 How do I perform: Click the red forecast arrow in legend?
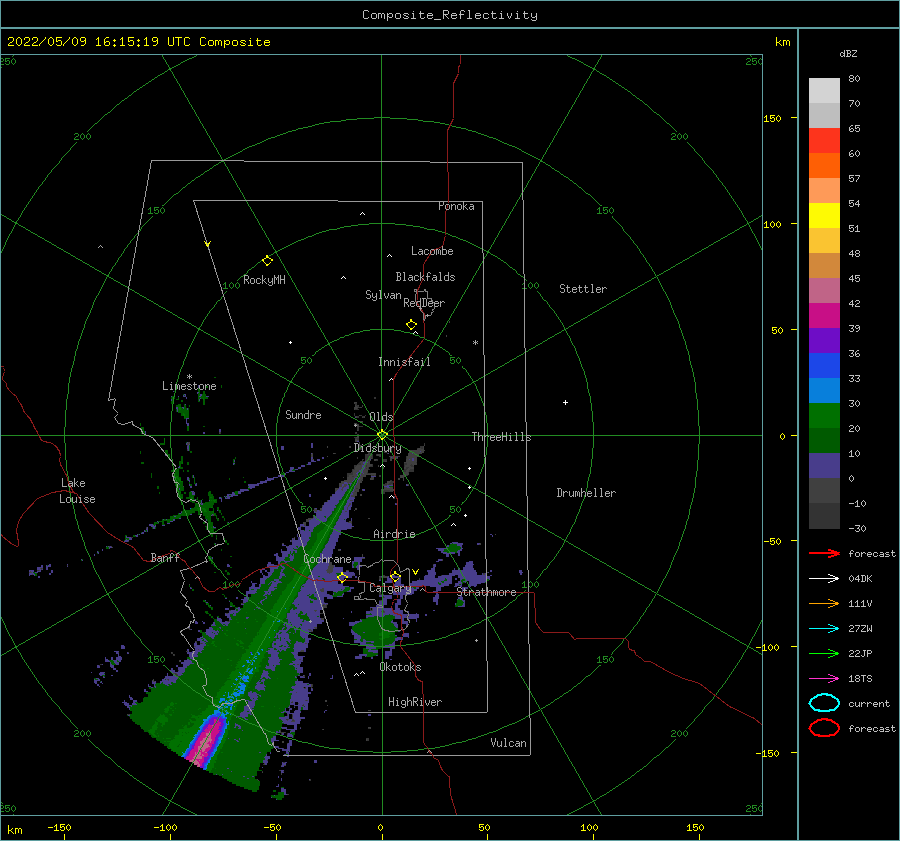tap(824, 553)
